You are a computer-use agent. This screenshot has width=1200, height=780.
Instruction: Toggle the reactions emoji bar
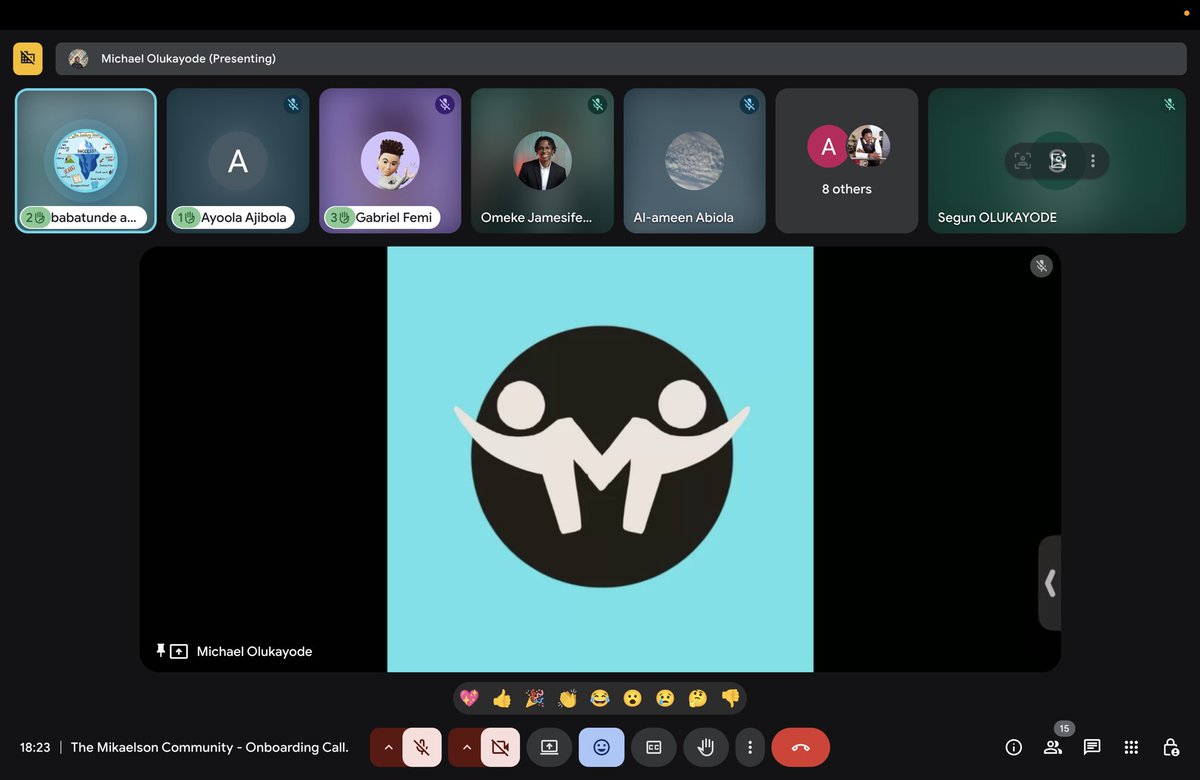point(601,747)
